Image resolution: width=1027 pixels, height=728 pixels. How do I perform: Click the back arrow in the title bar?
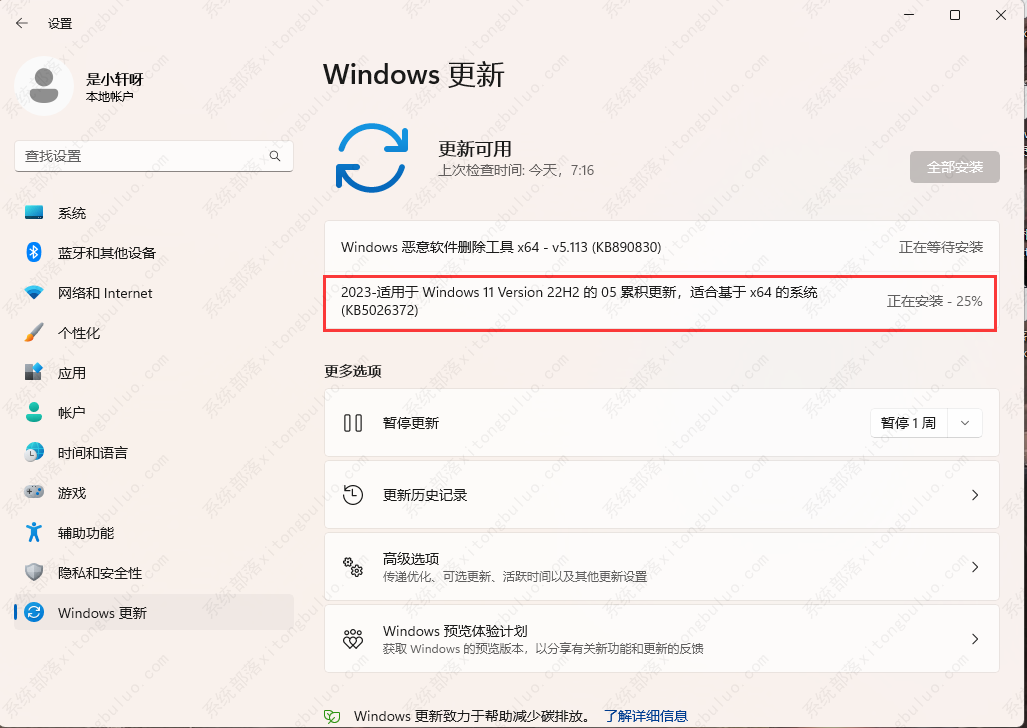[x=22, y=24]
